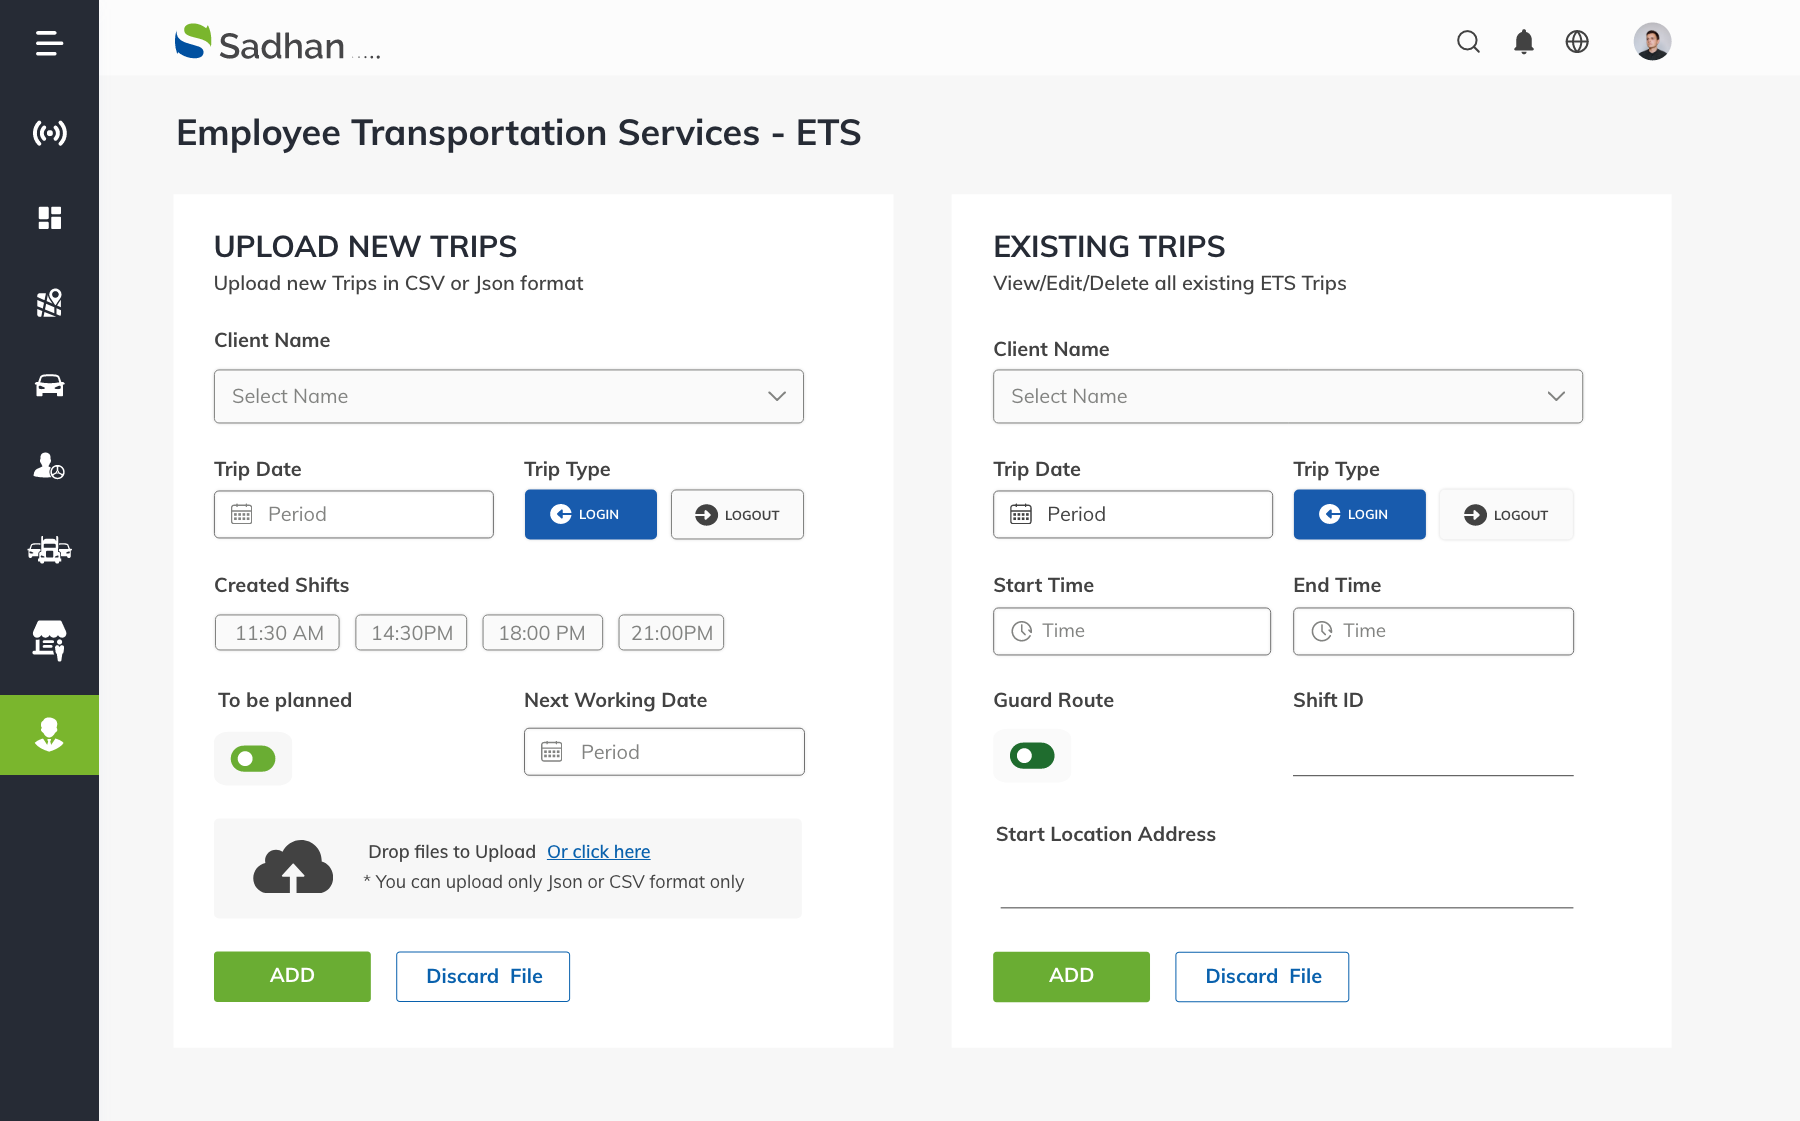Open the hamburger menu in sidebar
Viewport: 1800px width, 1121px height.
[49, 43]
